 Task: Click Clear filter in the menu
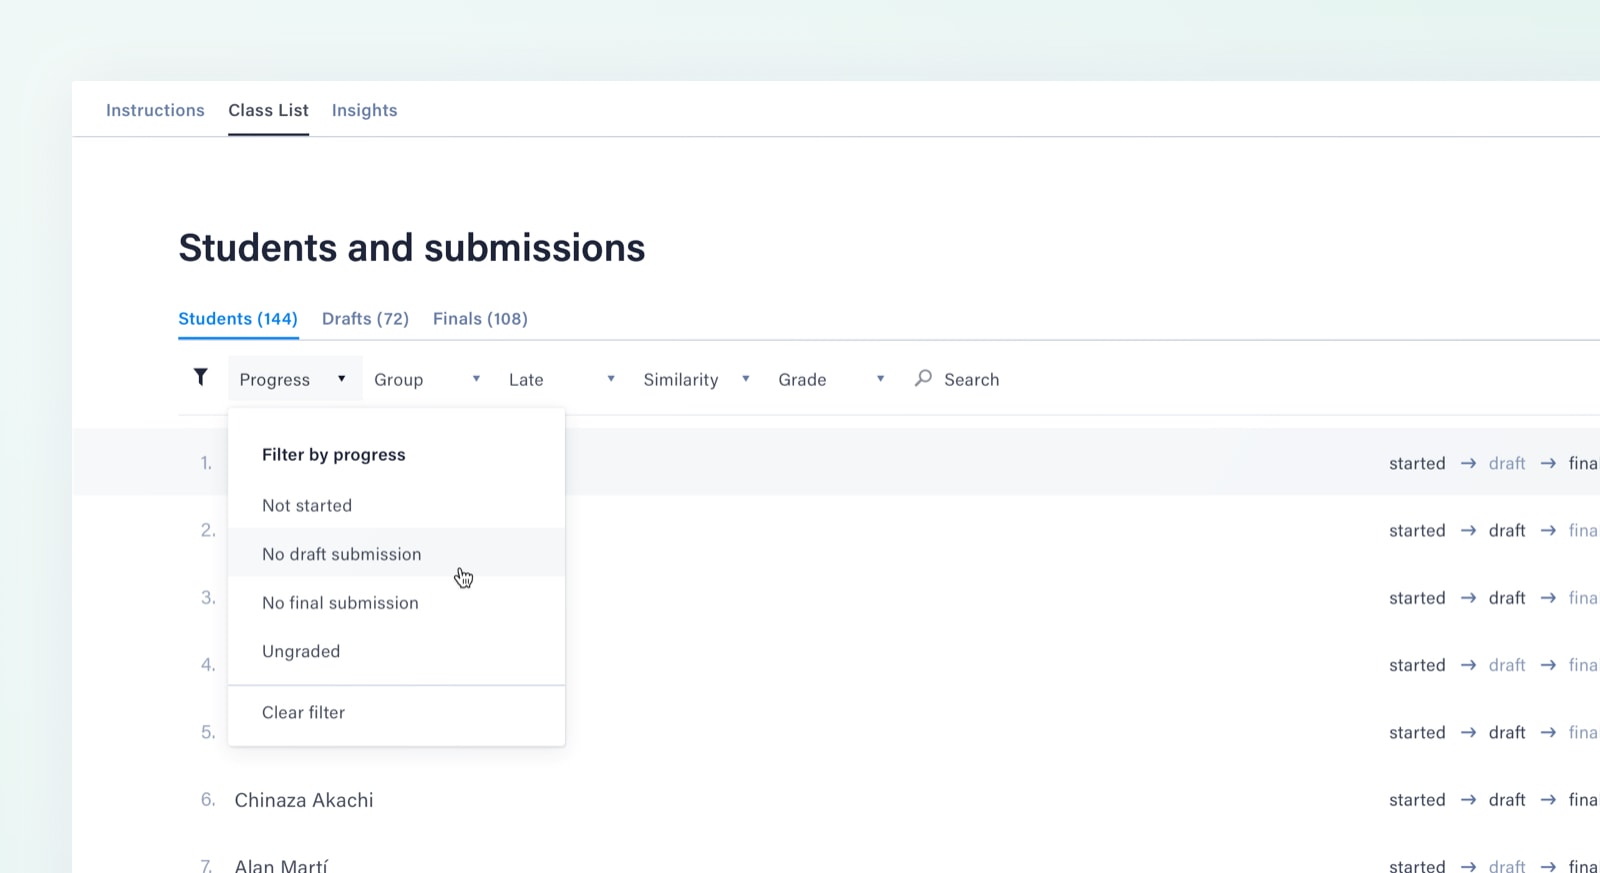pyautogui.click(x=303, y=713)
